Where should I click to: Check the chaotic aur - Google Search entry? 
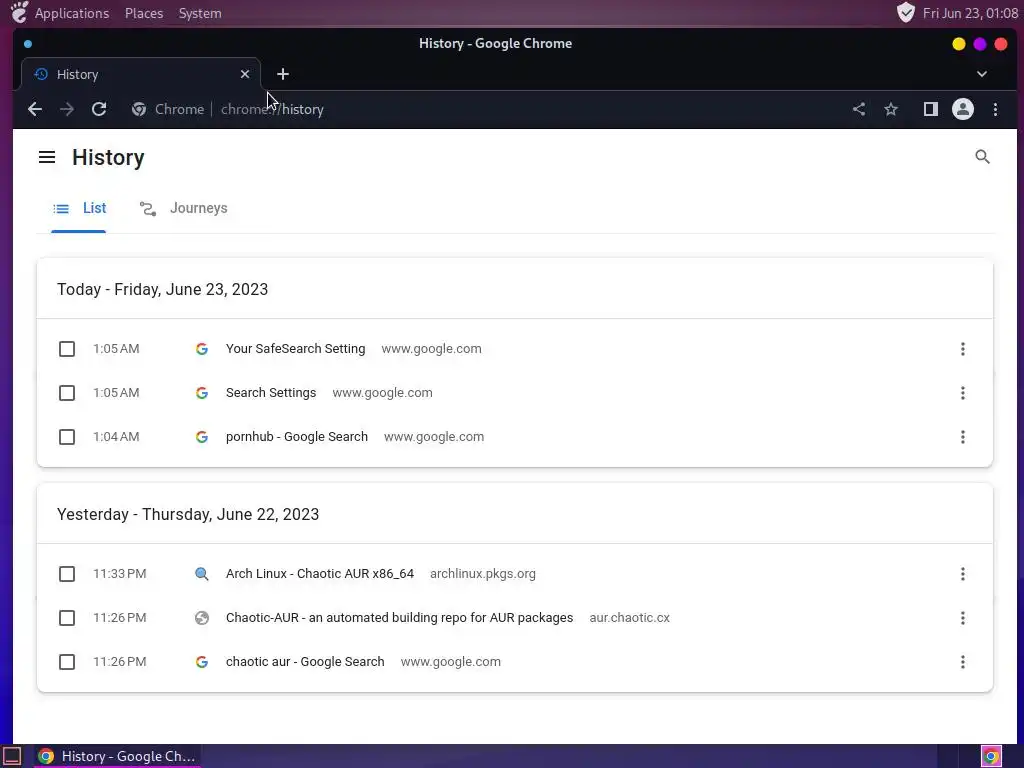pyautogui.click(x=67, y=662)
